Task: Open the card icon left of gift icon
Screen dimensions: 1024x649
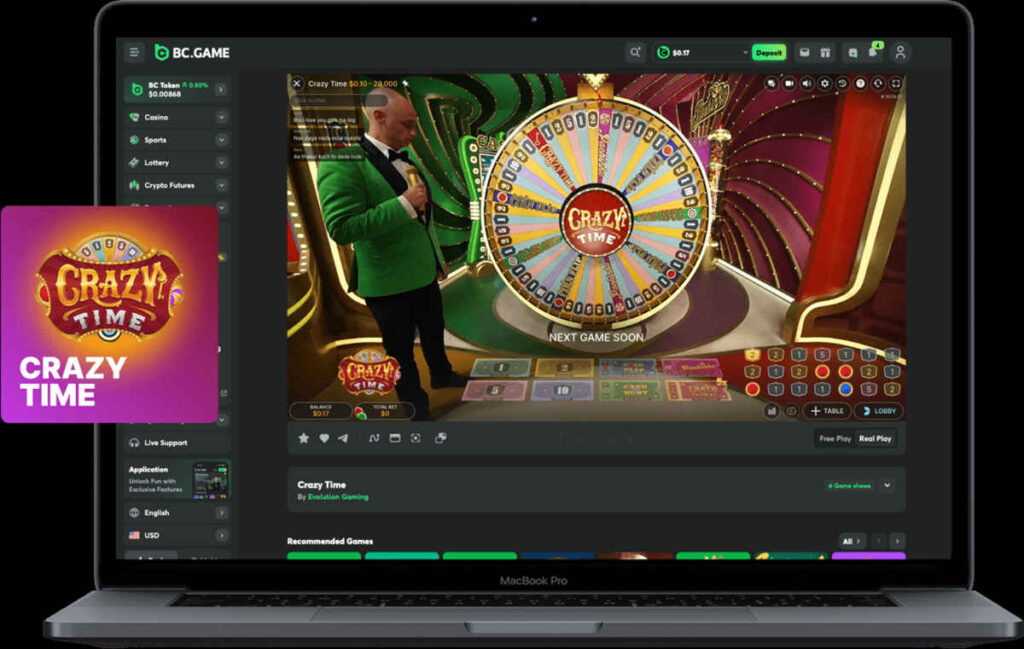Action: point(805,52)
